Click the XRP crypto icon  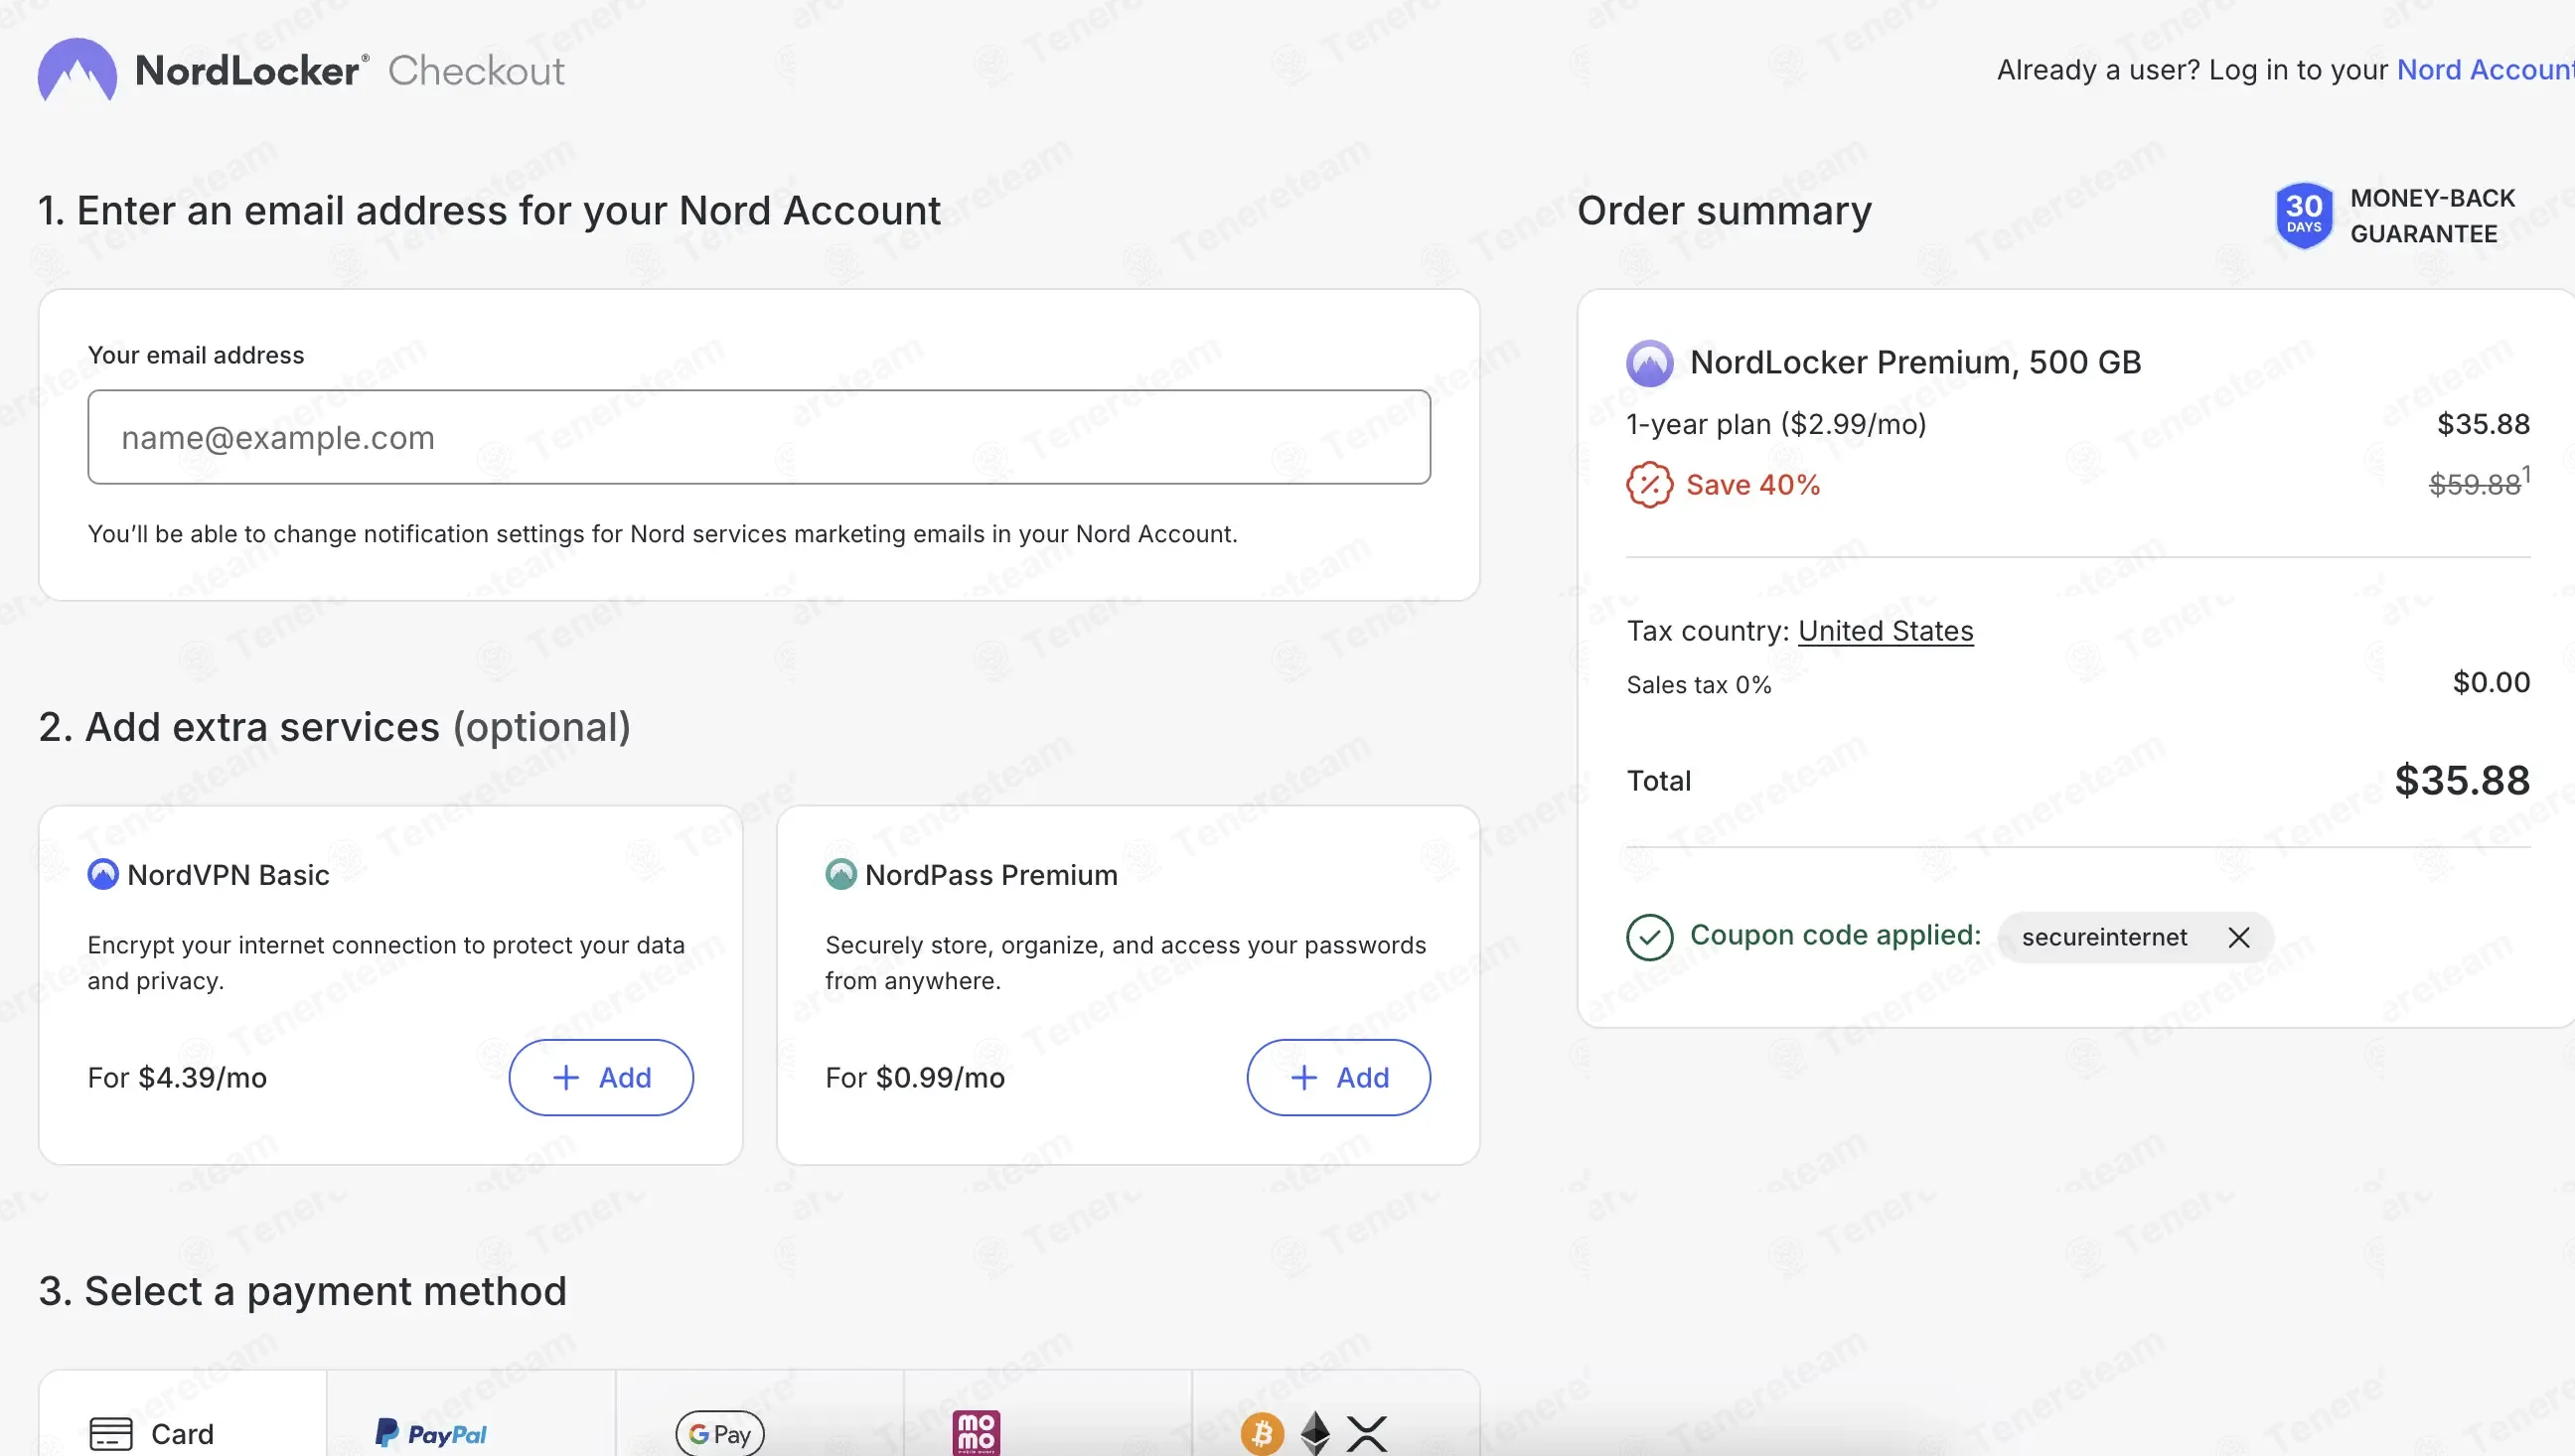coord(1366,1434)
